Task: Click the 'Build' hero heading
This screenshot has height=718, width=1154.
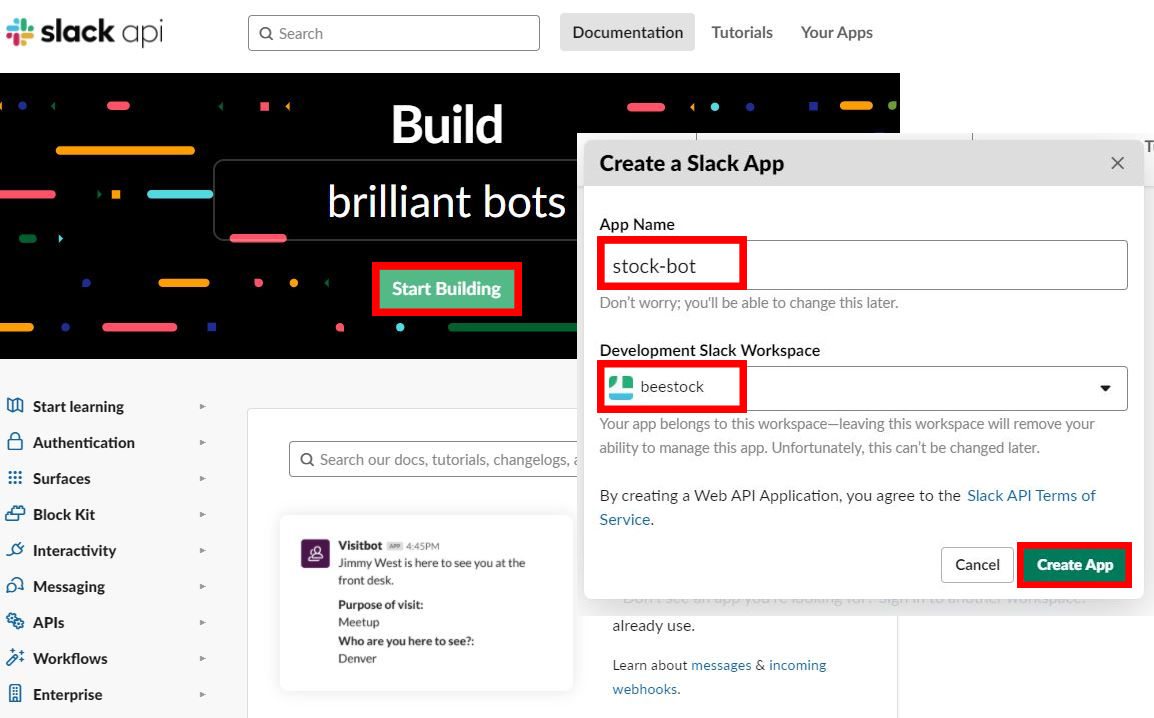Action: 447,124
